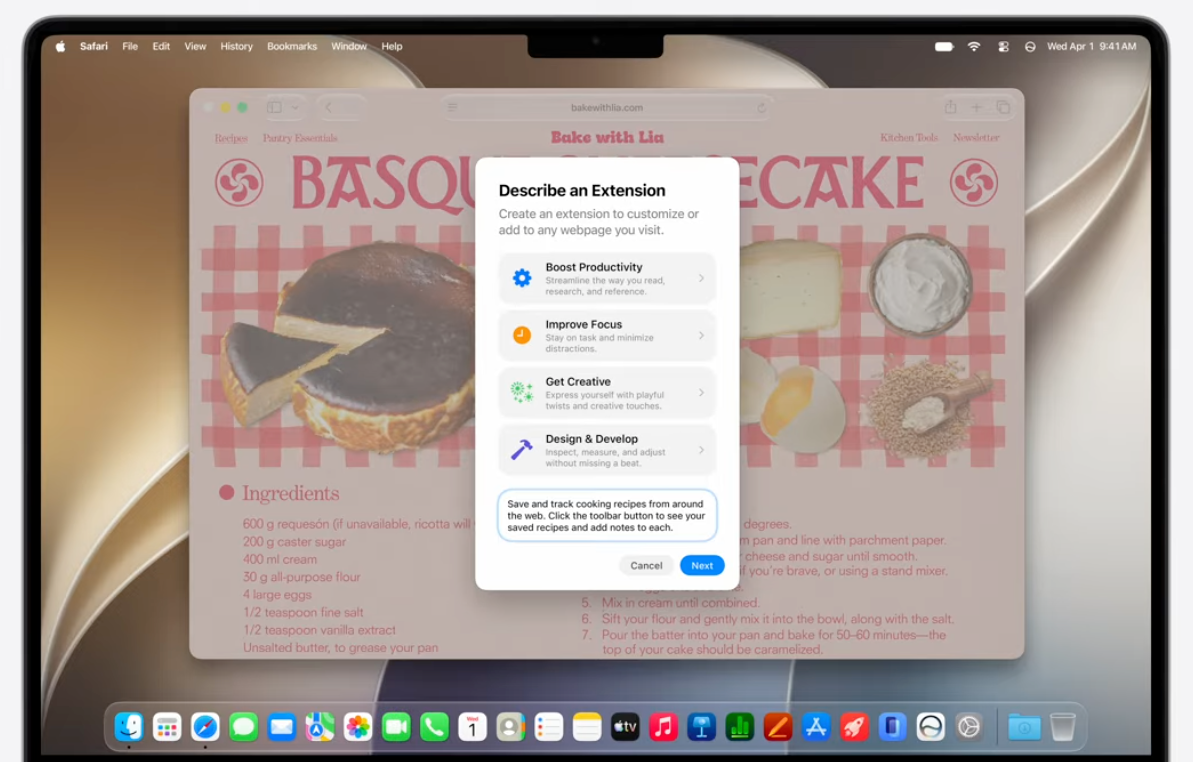
Task: Expand the Get Creative chevron
Action: (701, 392)
